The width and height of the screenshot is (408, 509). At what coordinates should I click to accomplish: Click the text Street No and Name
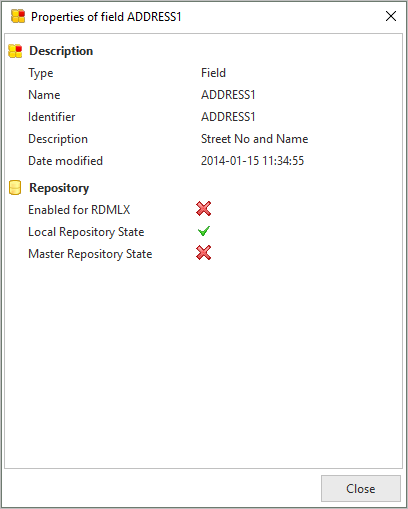[x=255, y=139]
